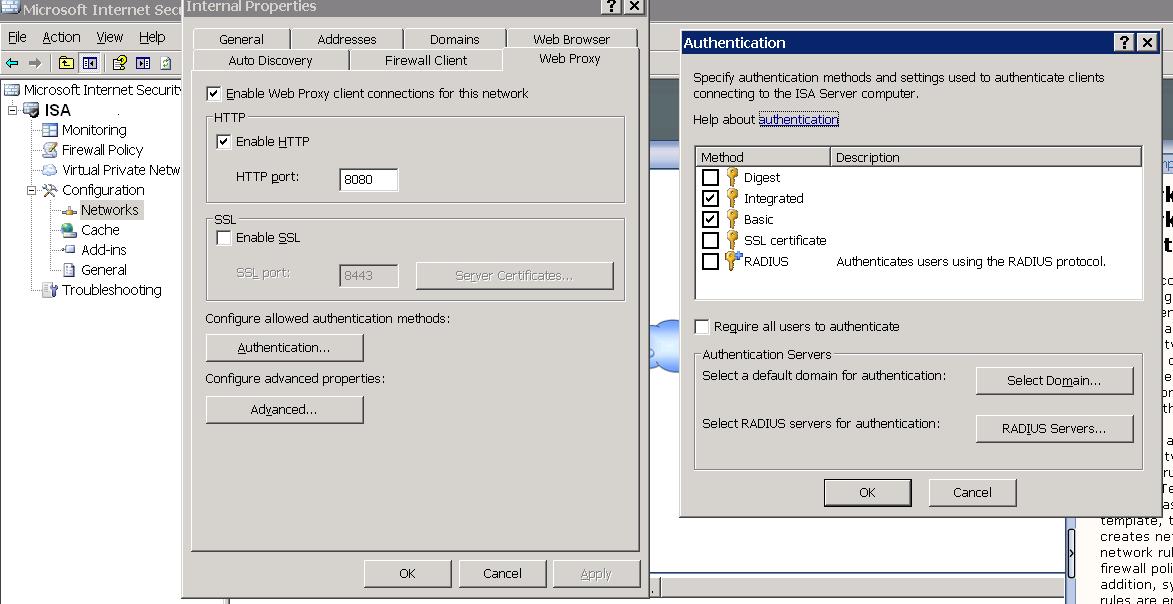Click the General node document icon
This screenshot has width=1173, height=604.
click(x=69, y=270)
